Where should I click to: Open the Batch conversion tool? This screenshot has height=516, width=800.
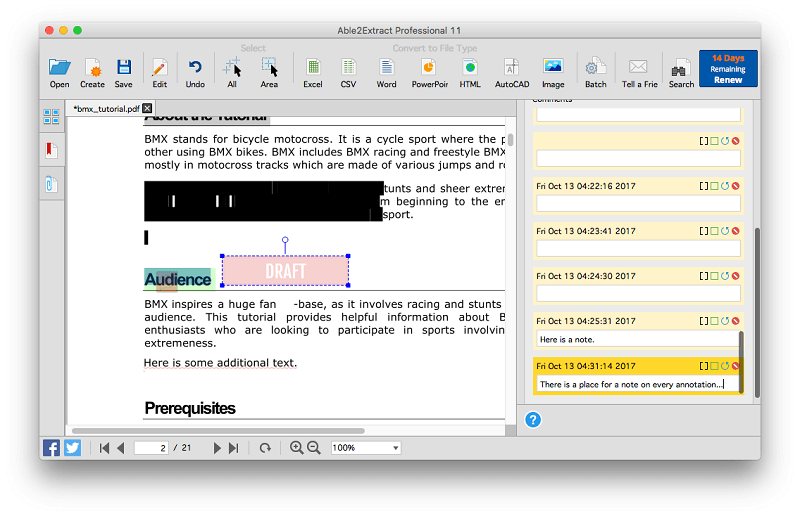coord(595,72)
